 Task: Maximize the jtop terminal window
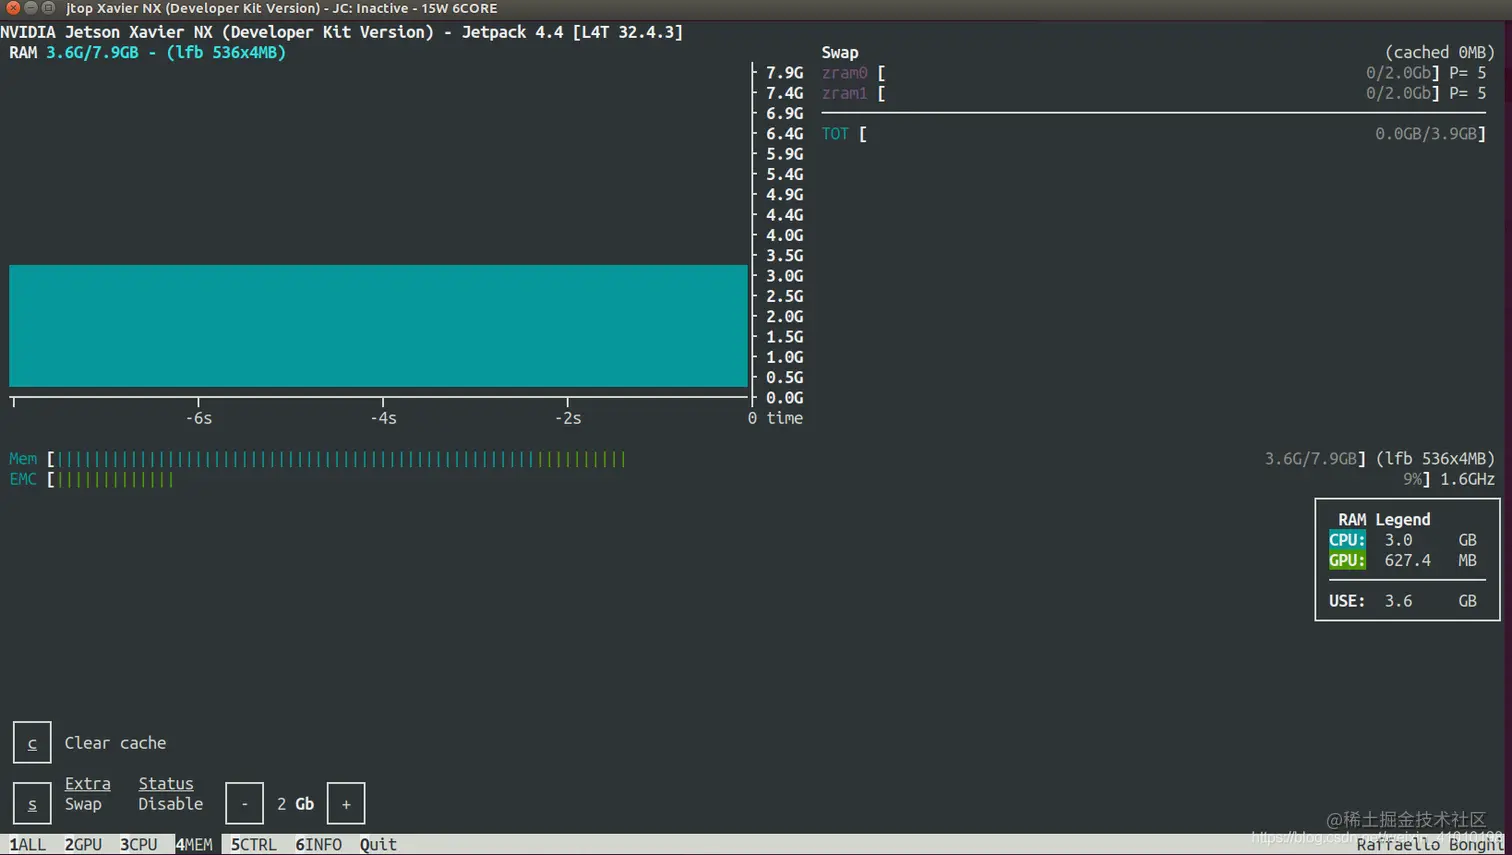(x=48, y=8)
